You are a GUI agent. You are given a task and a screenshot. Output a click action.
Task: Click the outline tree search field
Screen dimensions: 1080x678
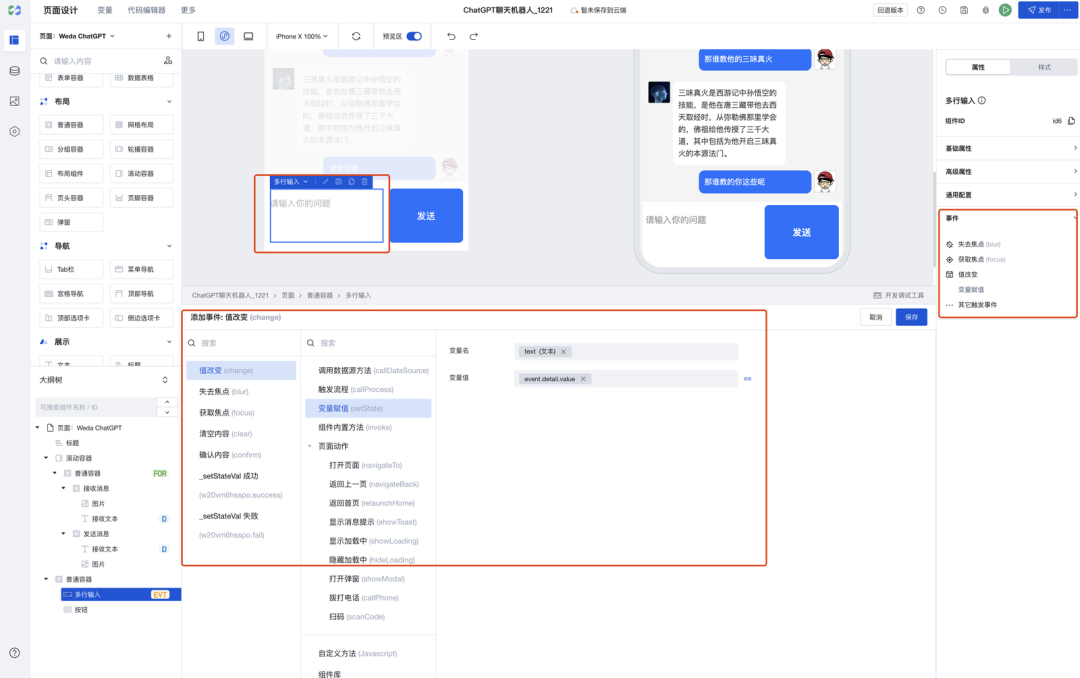pyautogui.click(x=96, y=407)
